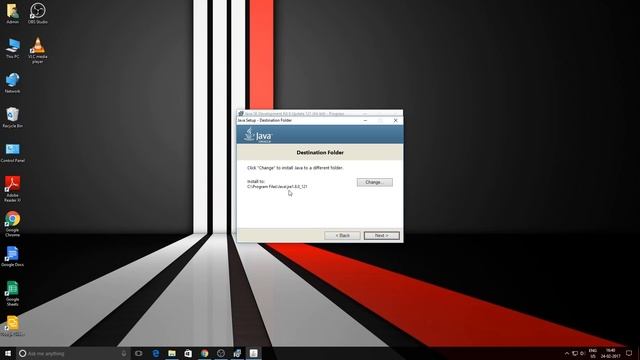Minimize the Java Setup dialog
The image size is (640, 360).
click(x=365, y=121)
